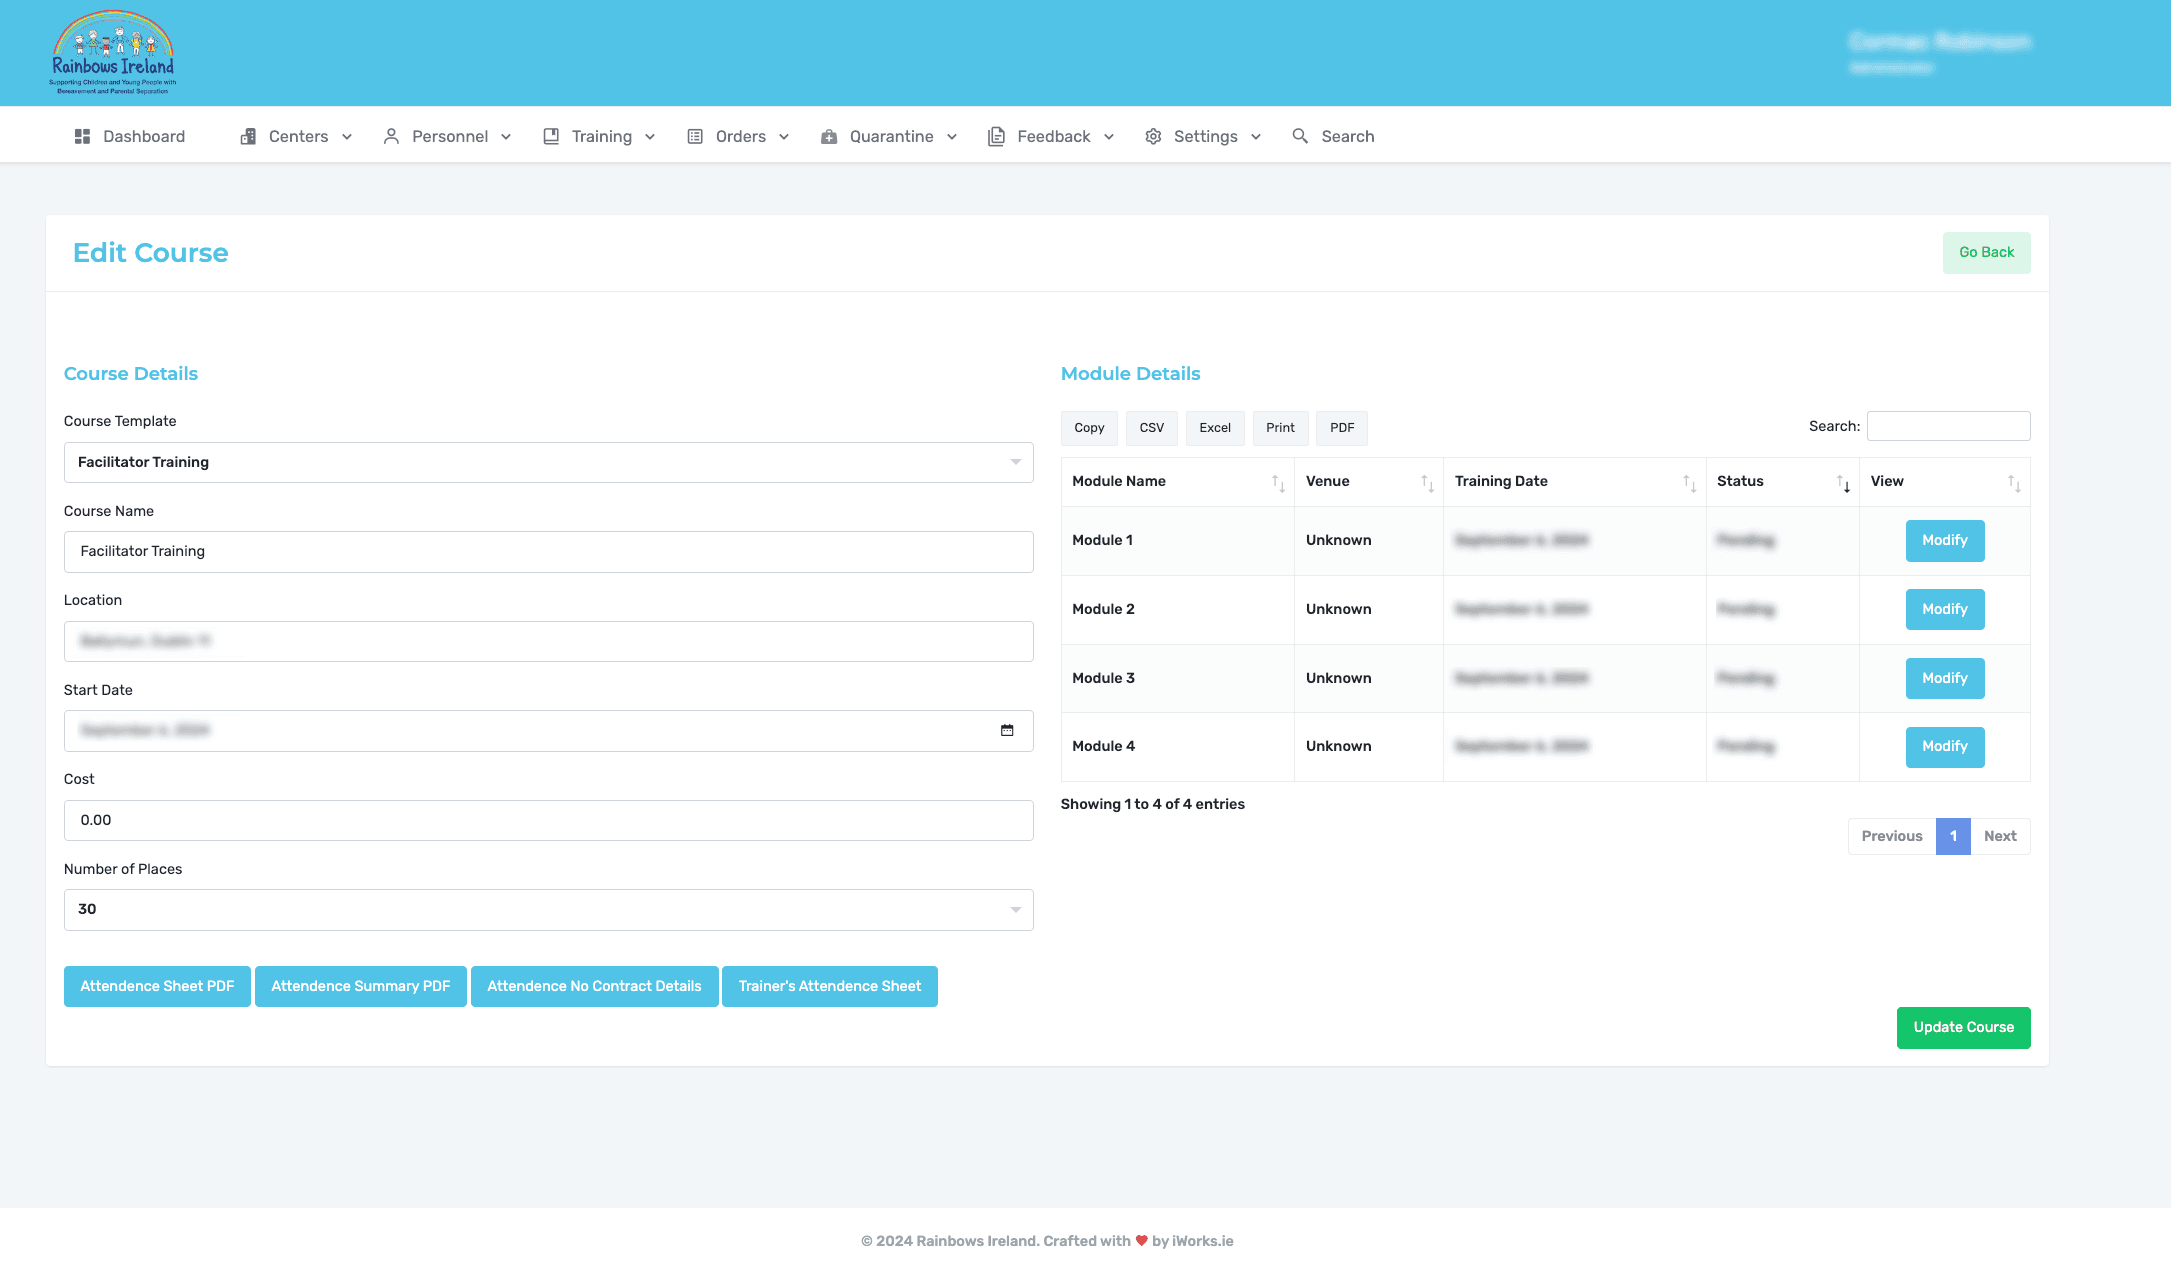Click the Copy export button

point(1089,427)
